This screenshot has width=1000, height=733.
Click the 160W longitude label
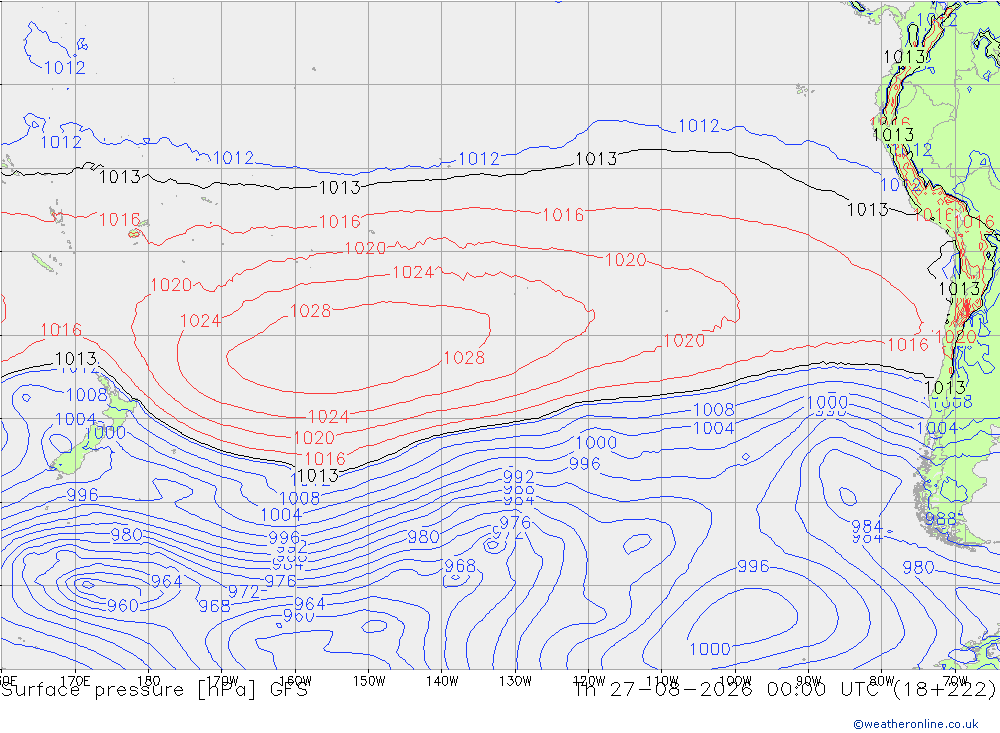[x=295, y=681]
